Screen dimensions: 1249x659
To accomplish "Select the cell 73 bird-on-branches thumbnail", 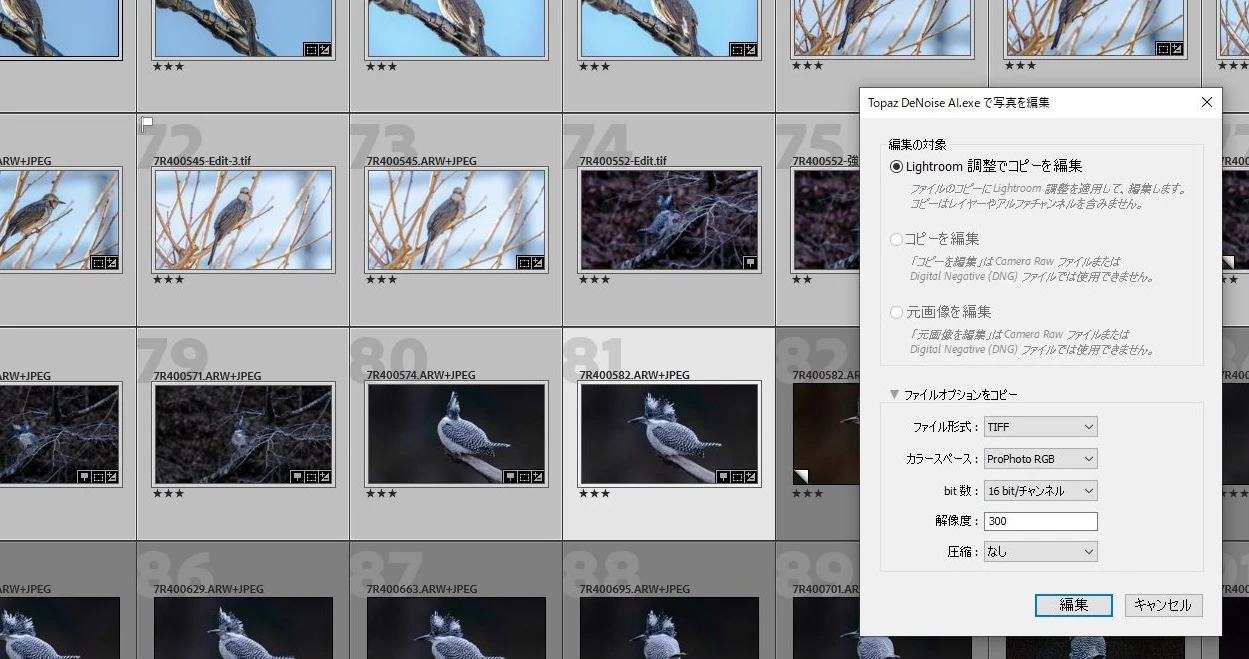I will (456, 220).
